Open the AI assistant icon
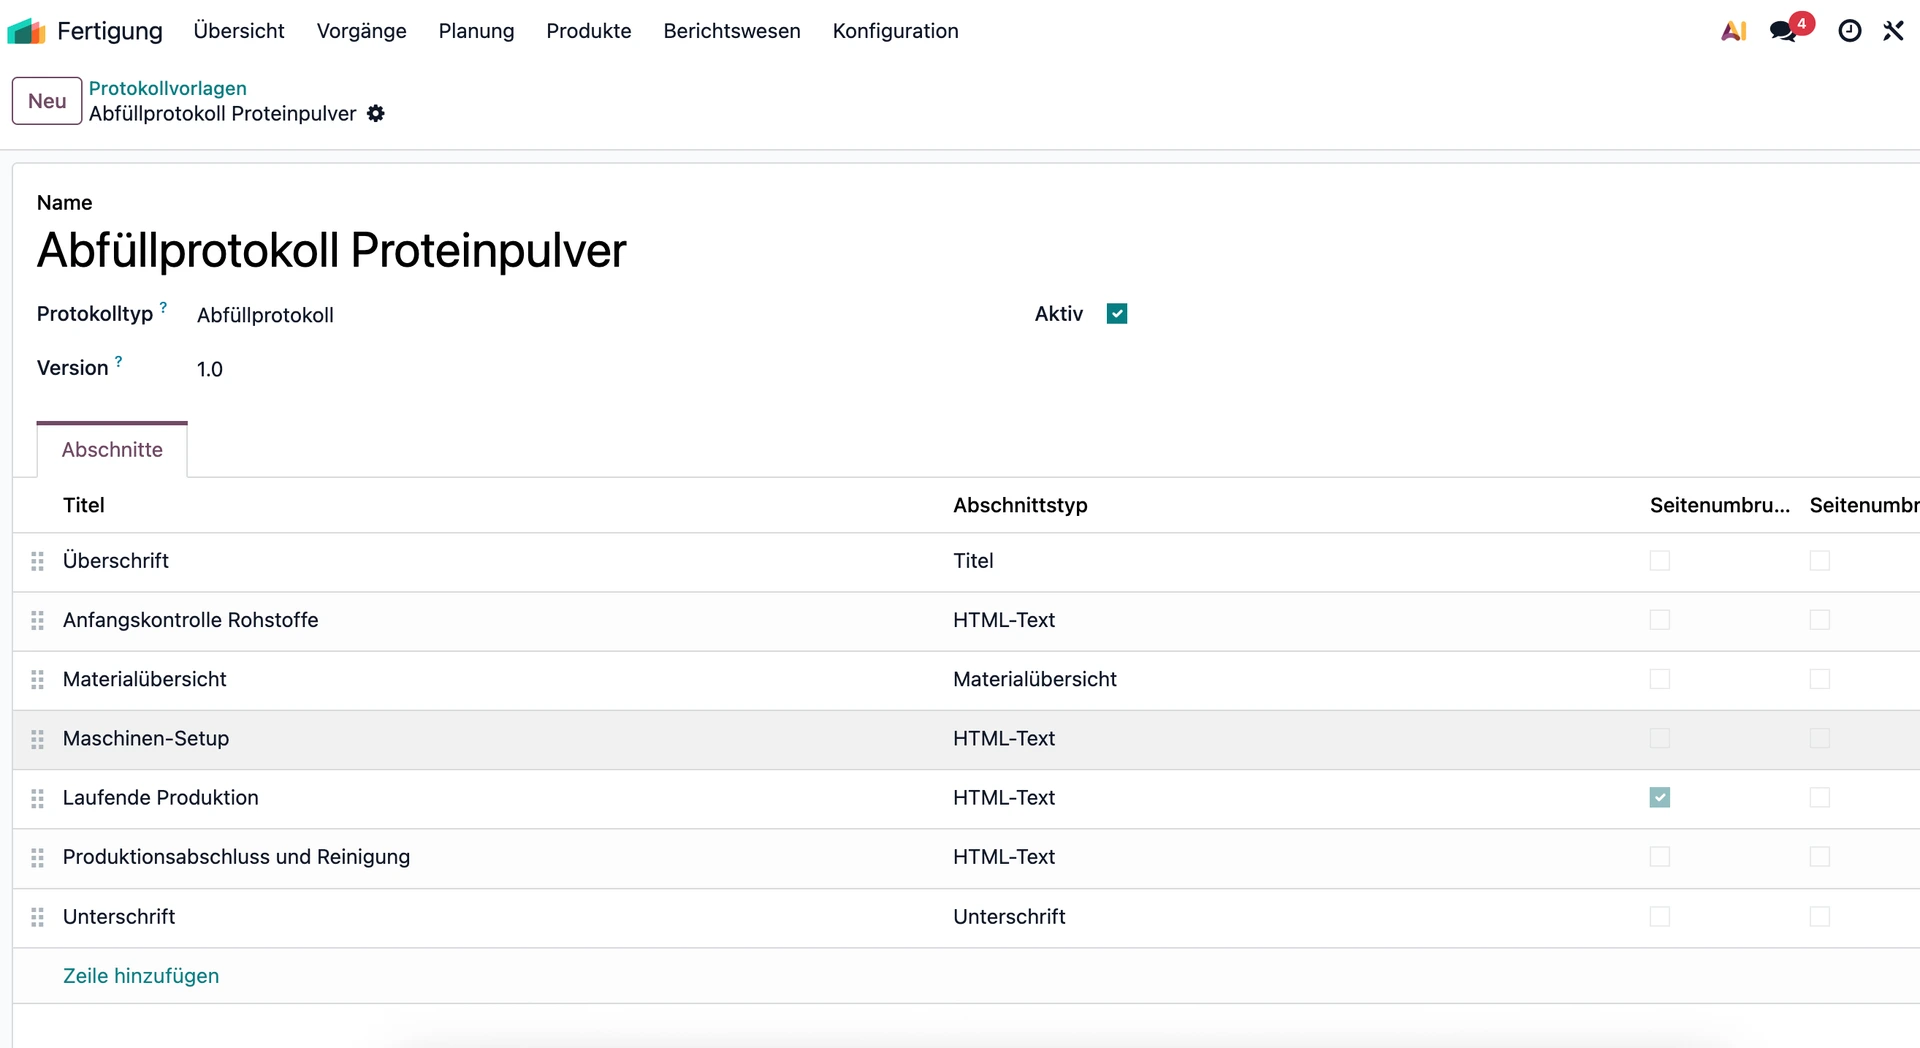 point(1734,31)
